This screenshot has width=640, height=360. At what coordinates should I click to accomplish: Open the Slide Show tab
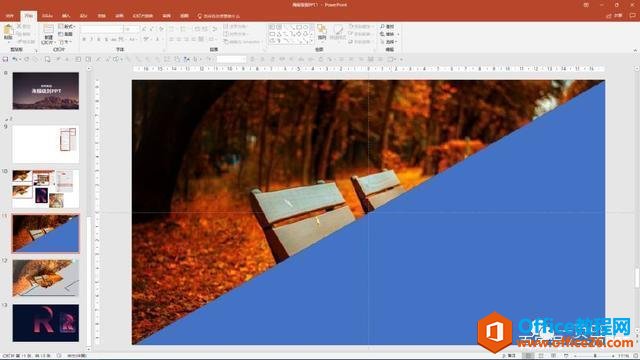tap(142, 16)
